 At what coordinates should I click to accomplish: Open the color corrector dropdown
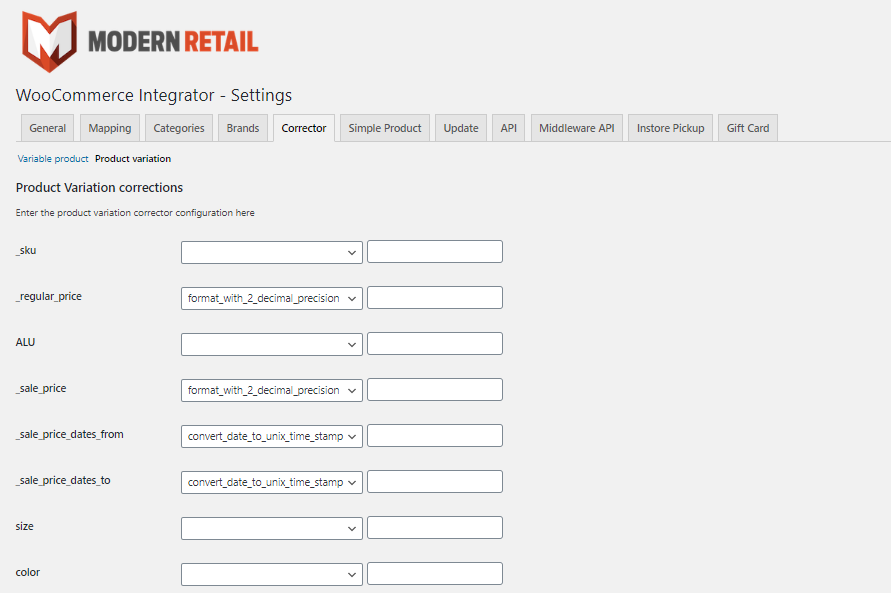pos(272,574)
